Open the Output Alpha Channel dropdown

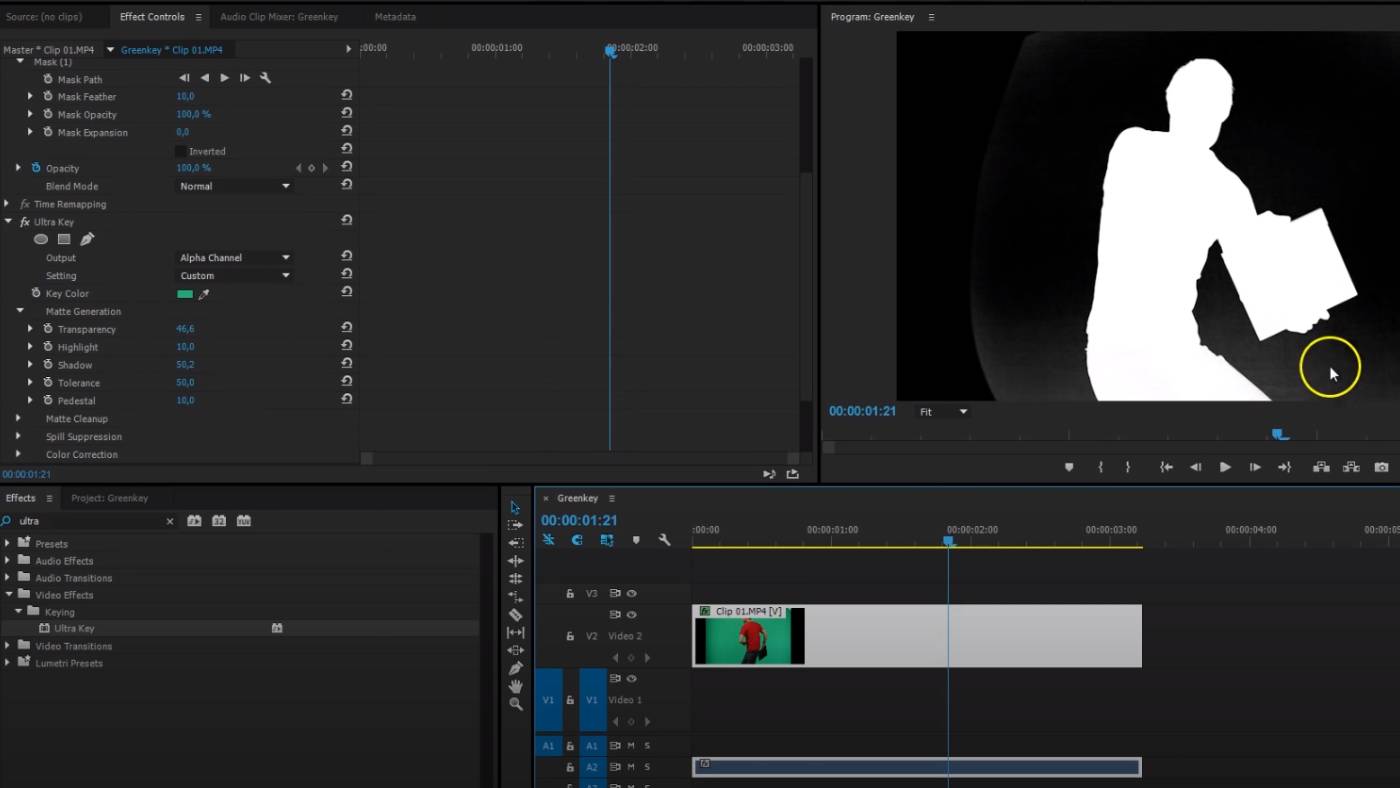pyautogui.click(x=235, y=258)
